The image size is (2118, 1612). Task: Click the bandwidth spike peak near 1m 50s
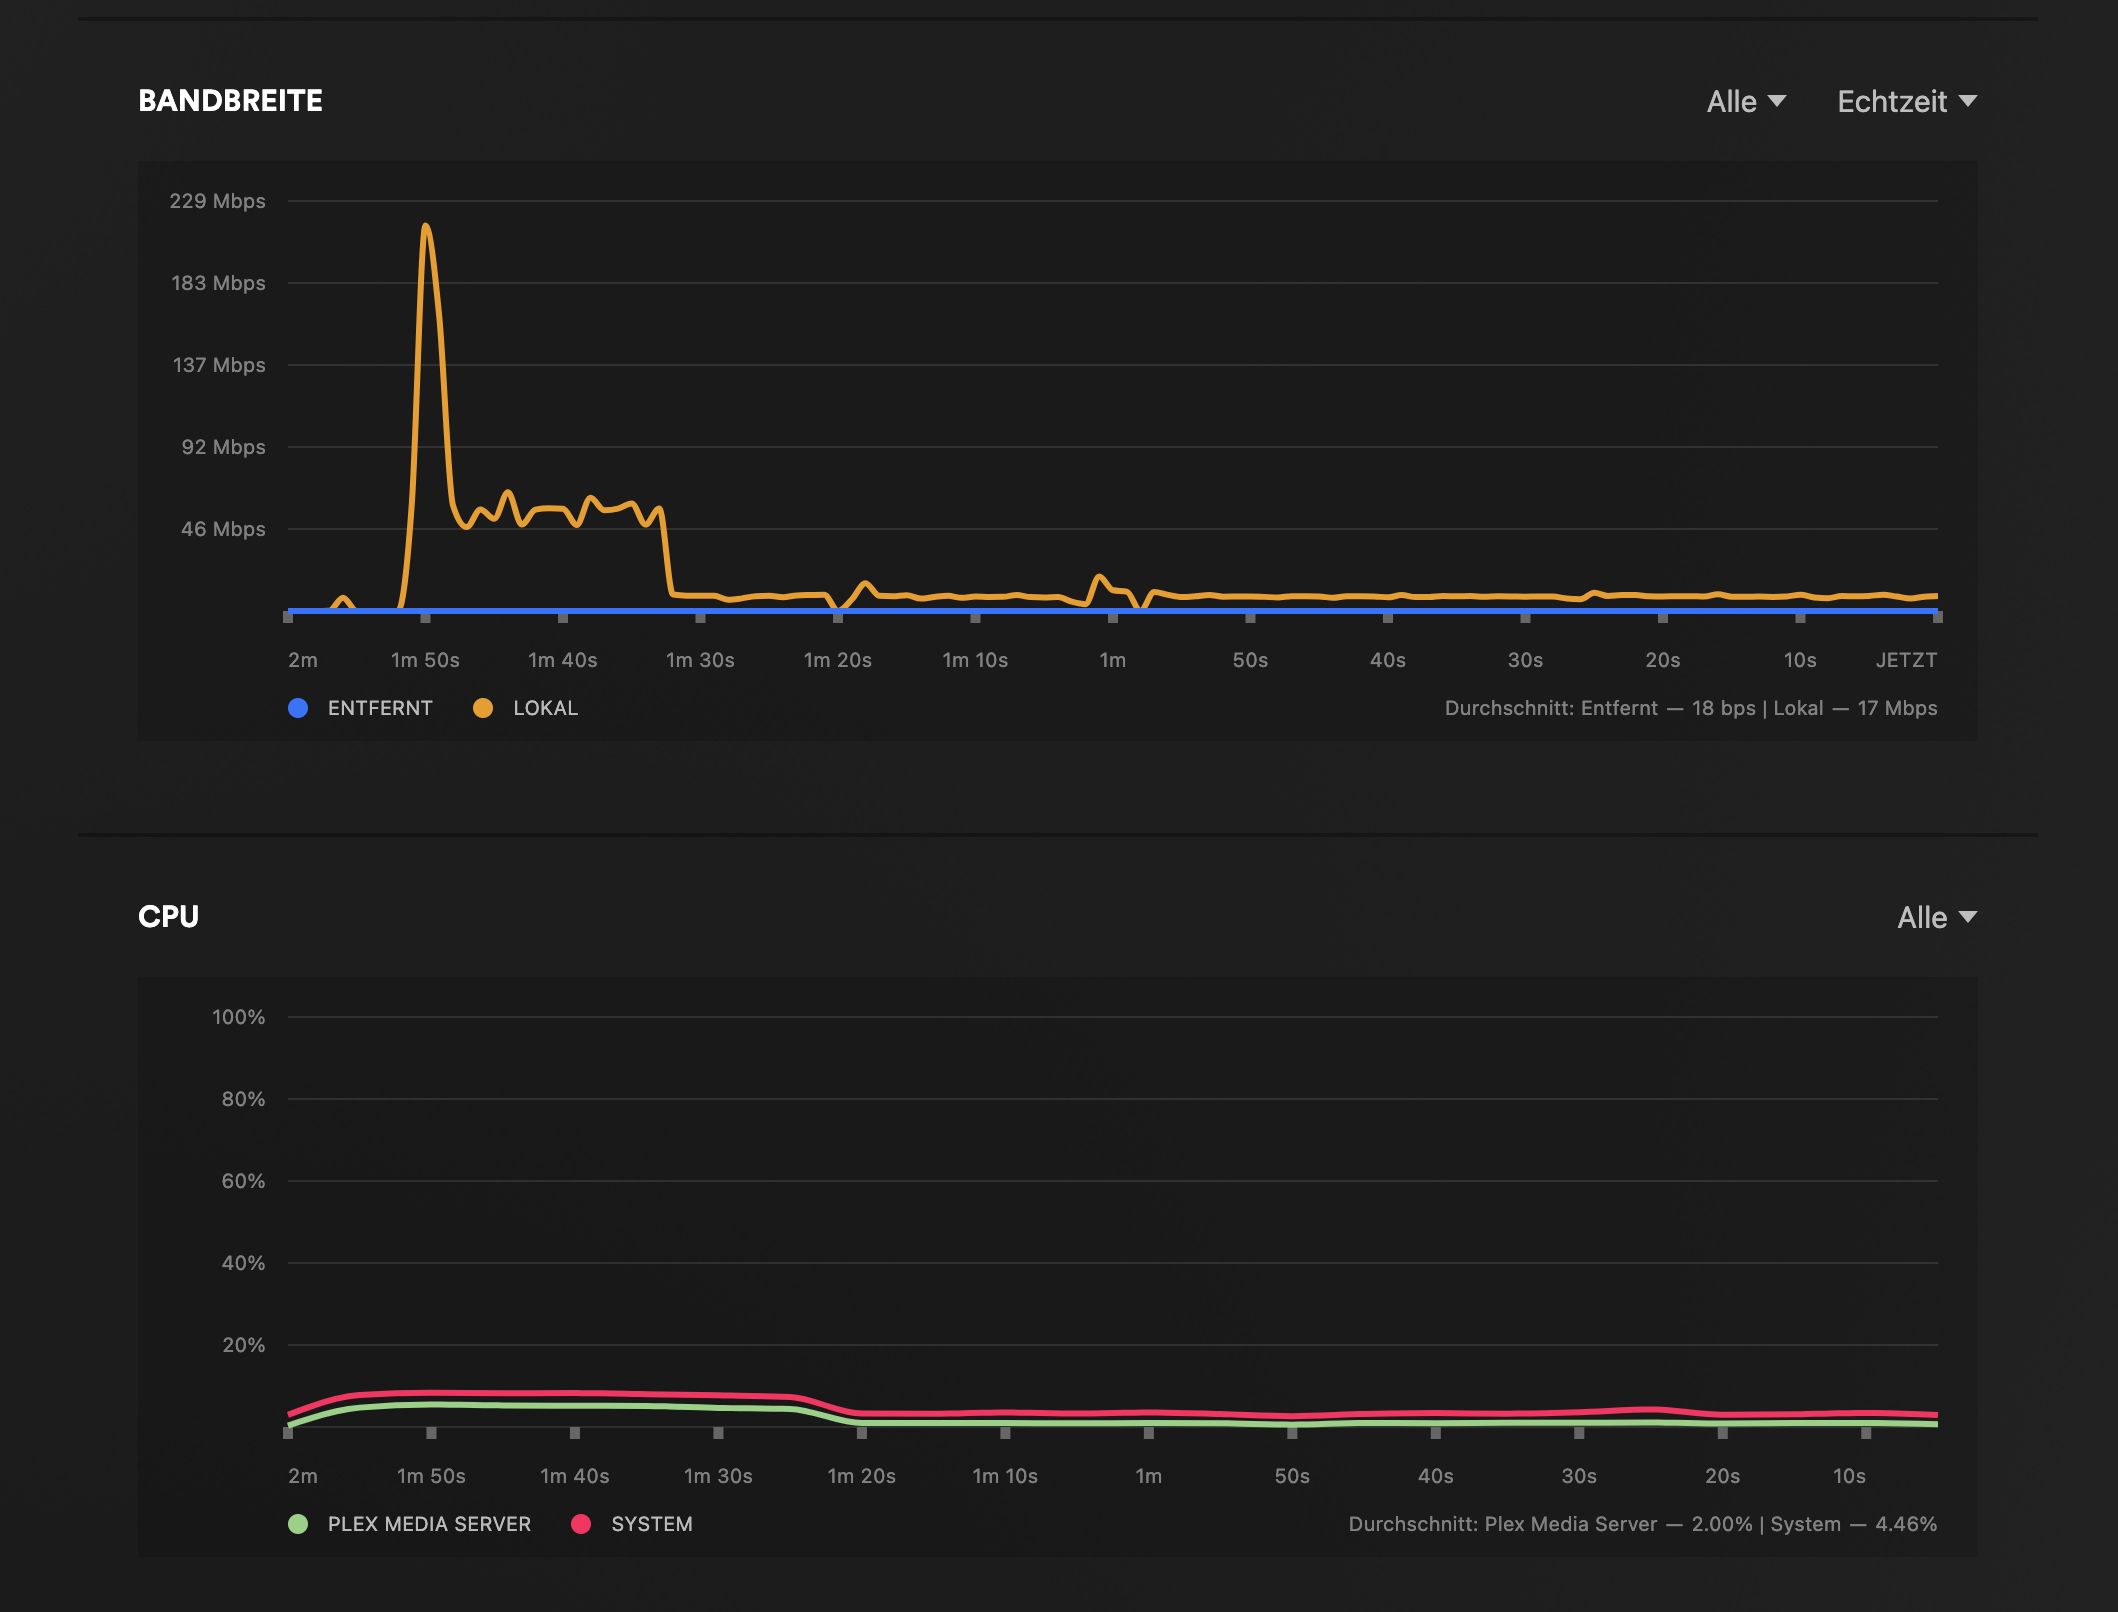click(426, 227)
